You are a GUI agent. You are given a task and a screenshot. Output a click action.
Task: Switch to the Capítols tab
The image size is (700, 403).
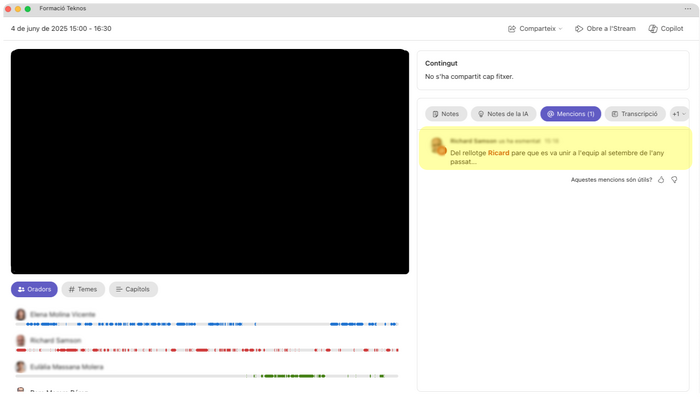pyautogui.click(x=133, y=289)
